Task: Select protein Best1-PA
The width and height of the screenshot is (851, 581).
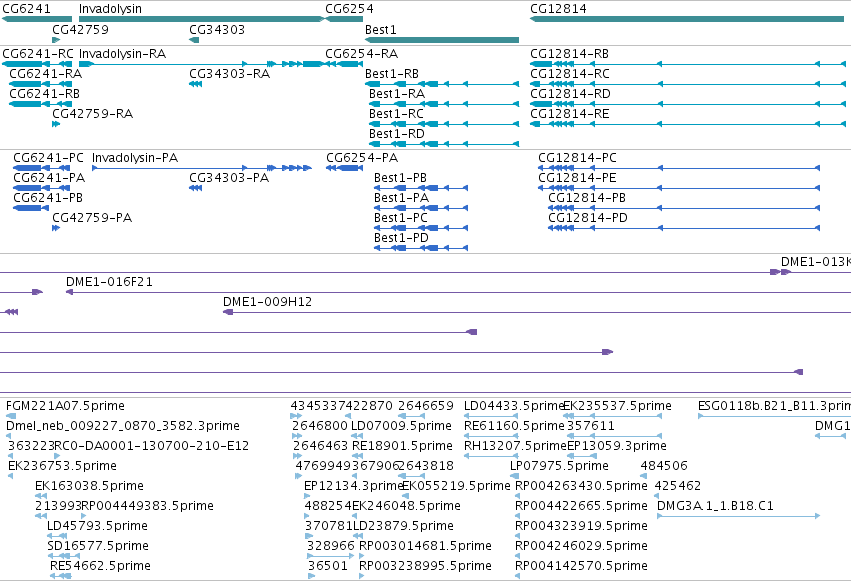Action: [401, 198]
